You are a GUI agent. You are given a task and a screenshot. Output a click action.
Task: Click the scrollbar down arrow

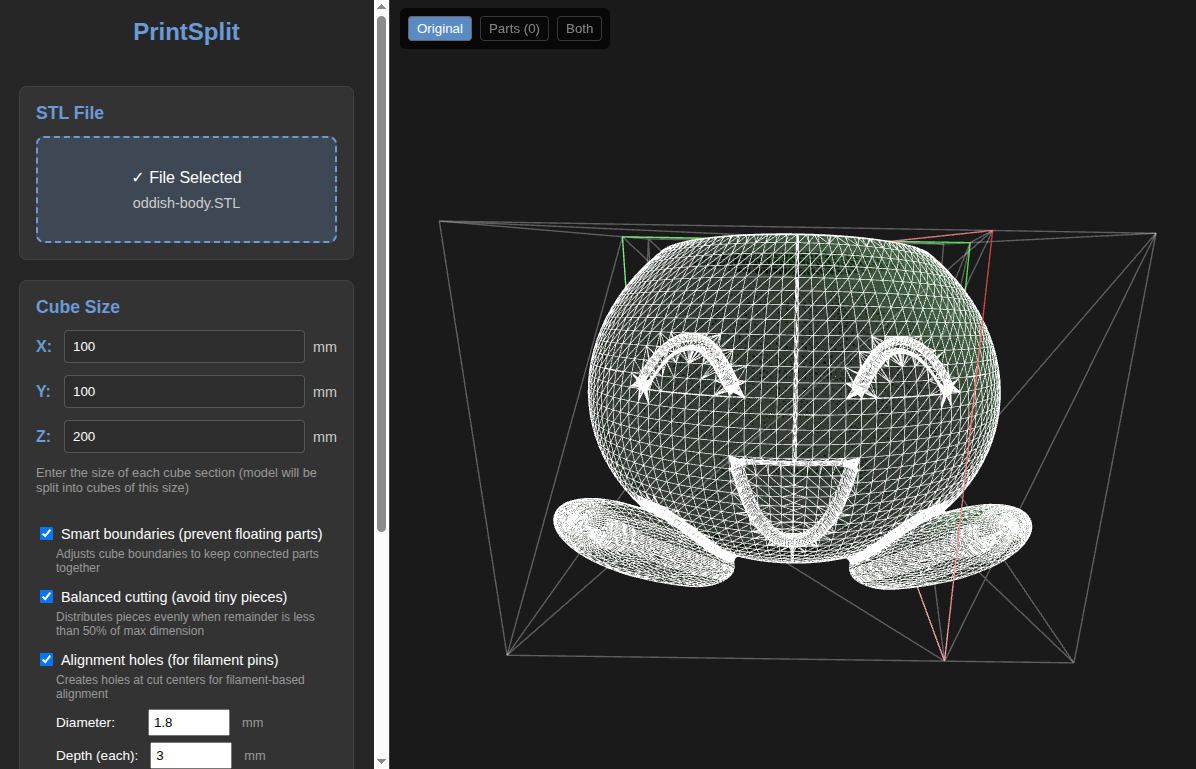click(x=381, y=761)
